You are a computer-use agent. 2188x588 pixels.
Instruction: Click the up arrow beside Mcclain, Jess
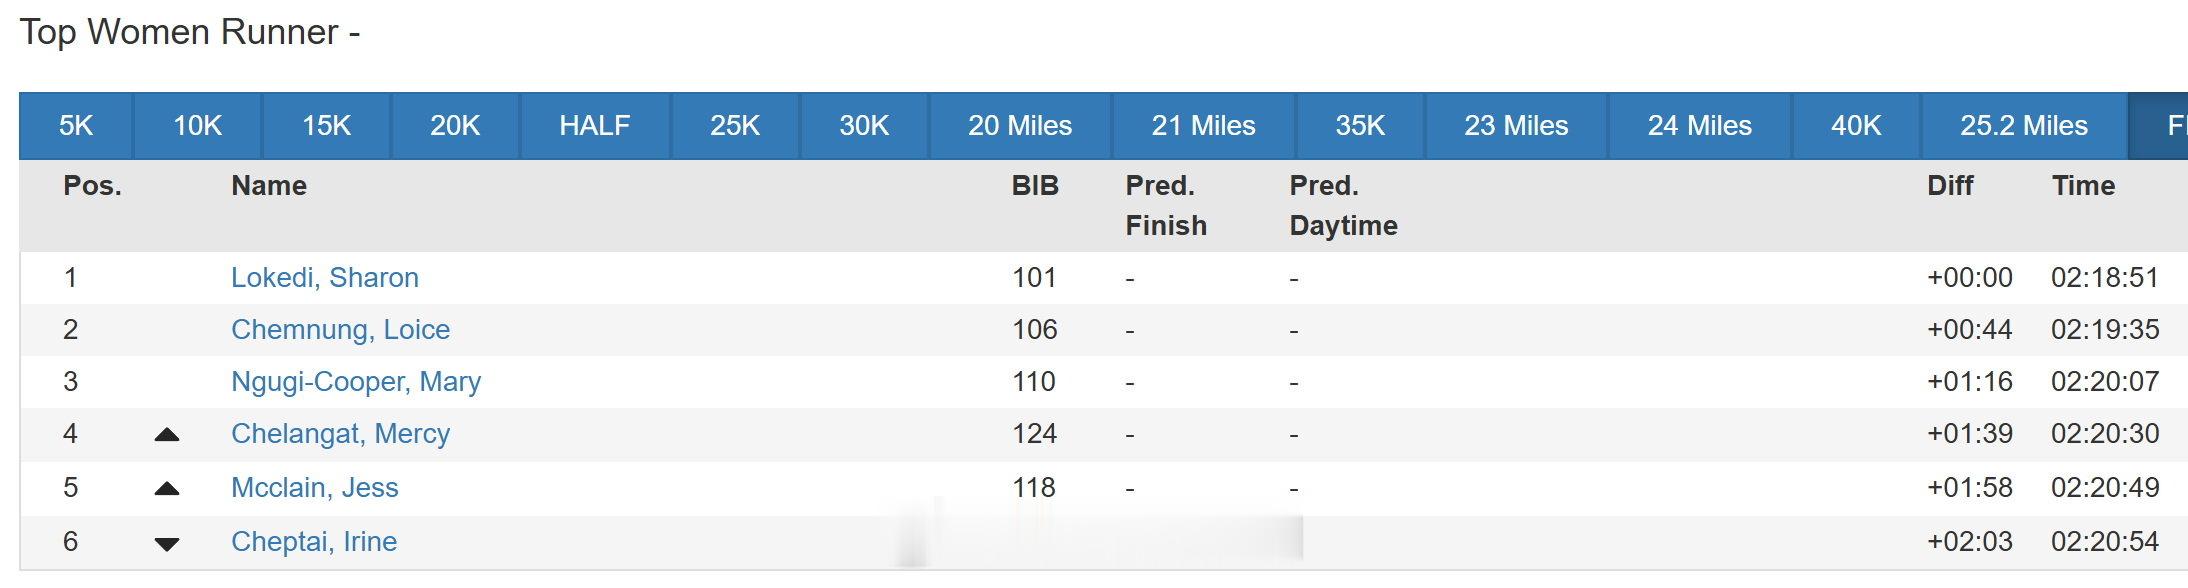pyautogui.click(x=167, y=489)
